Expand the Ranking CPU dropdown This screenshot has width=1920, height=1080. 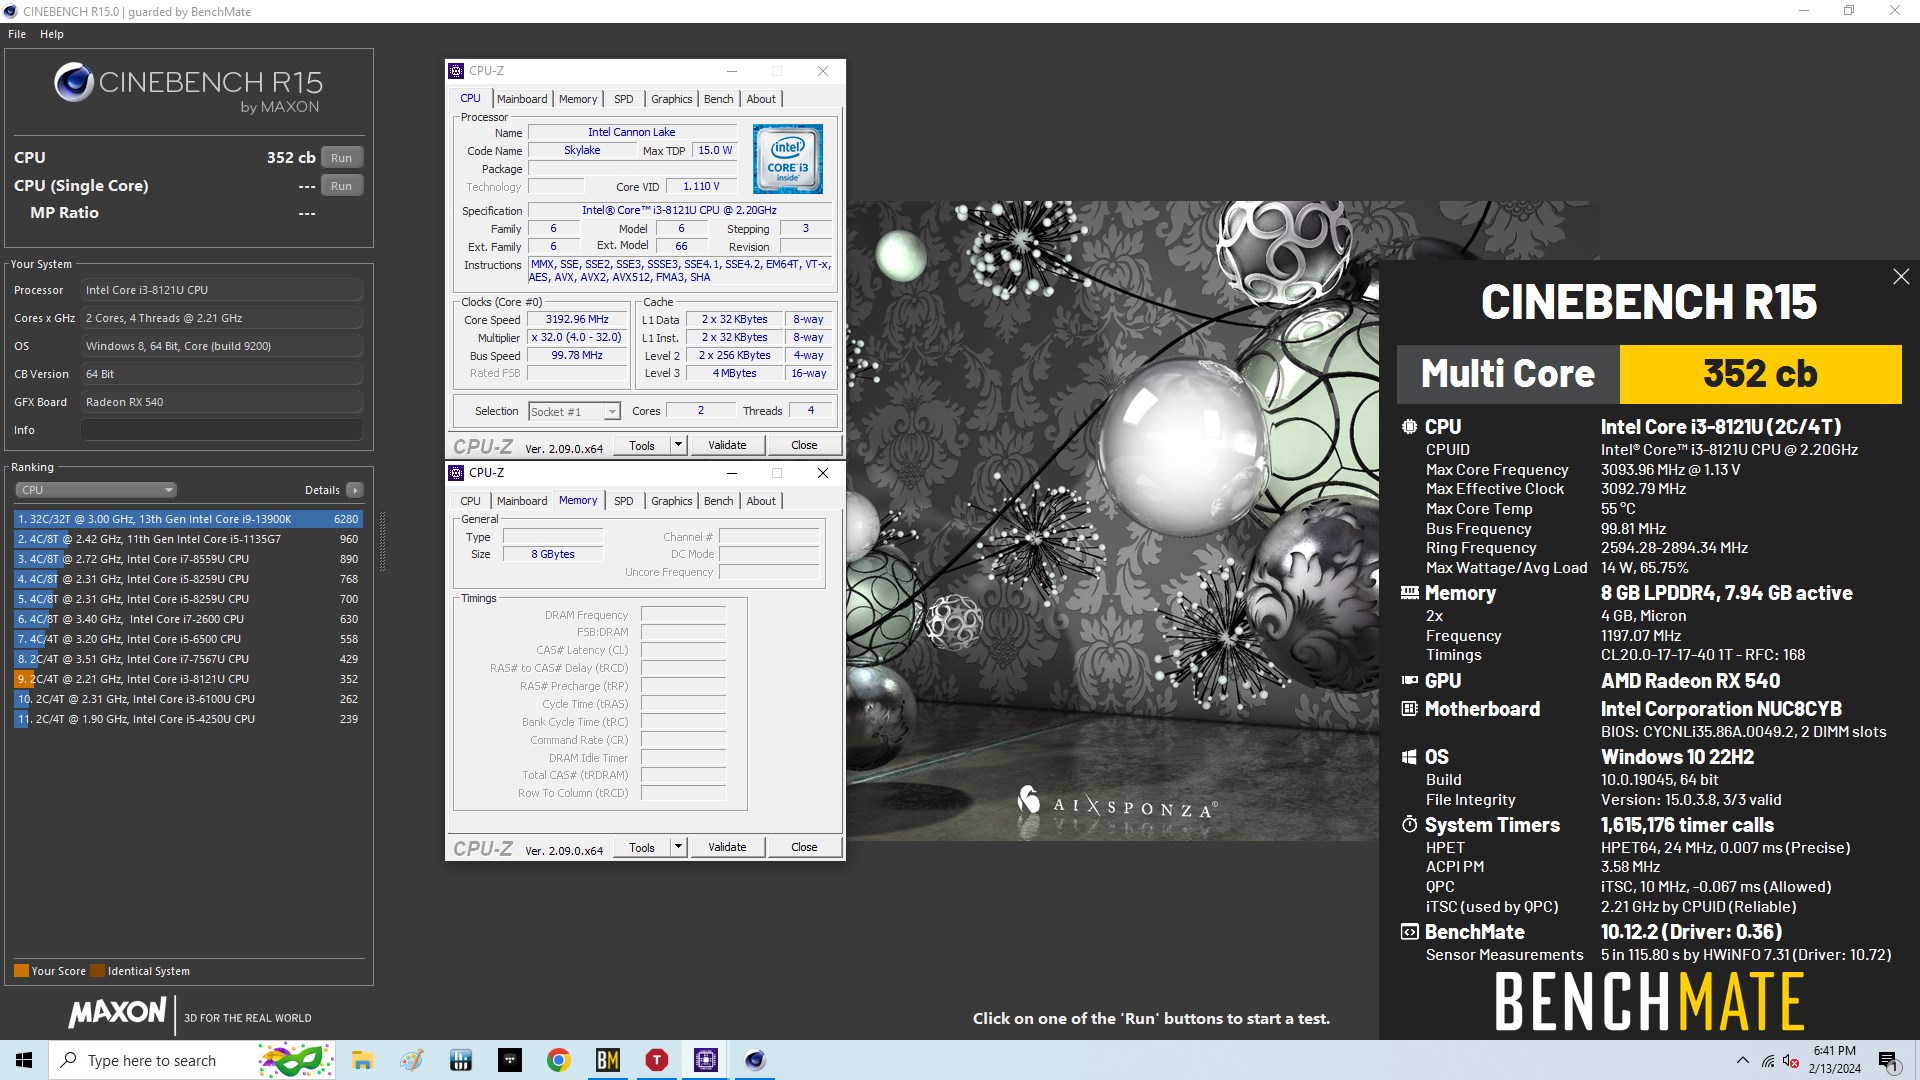click(x=96, y=490)
